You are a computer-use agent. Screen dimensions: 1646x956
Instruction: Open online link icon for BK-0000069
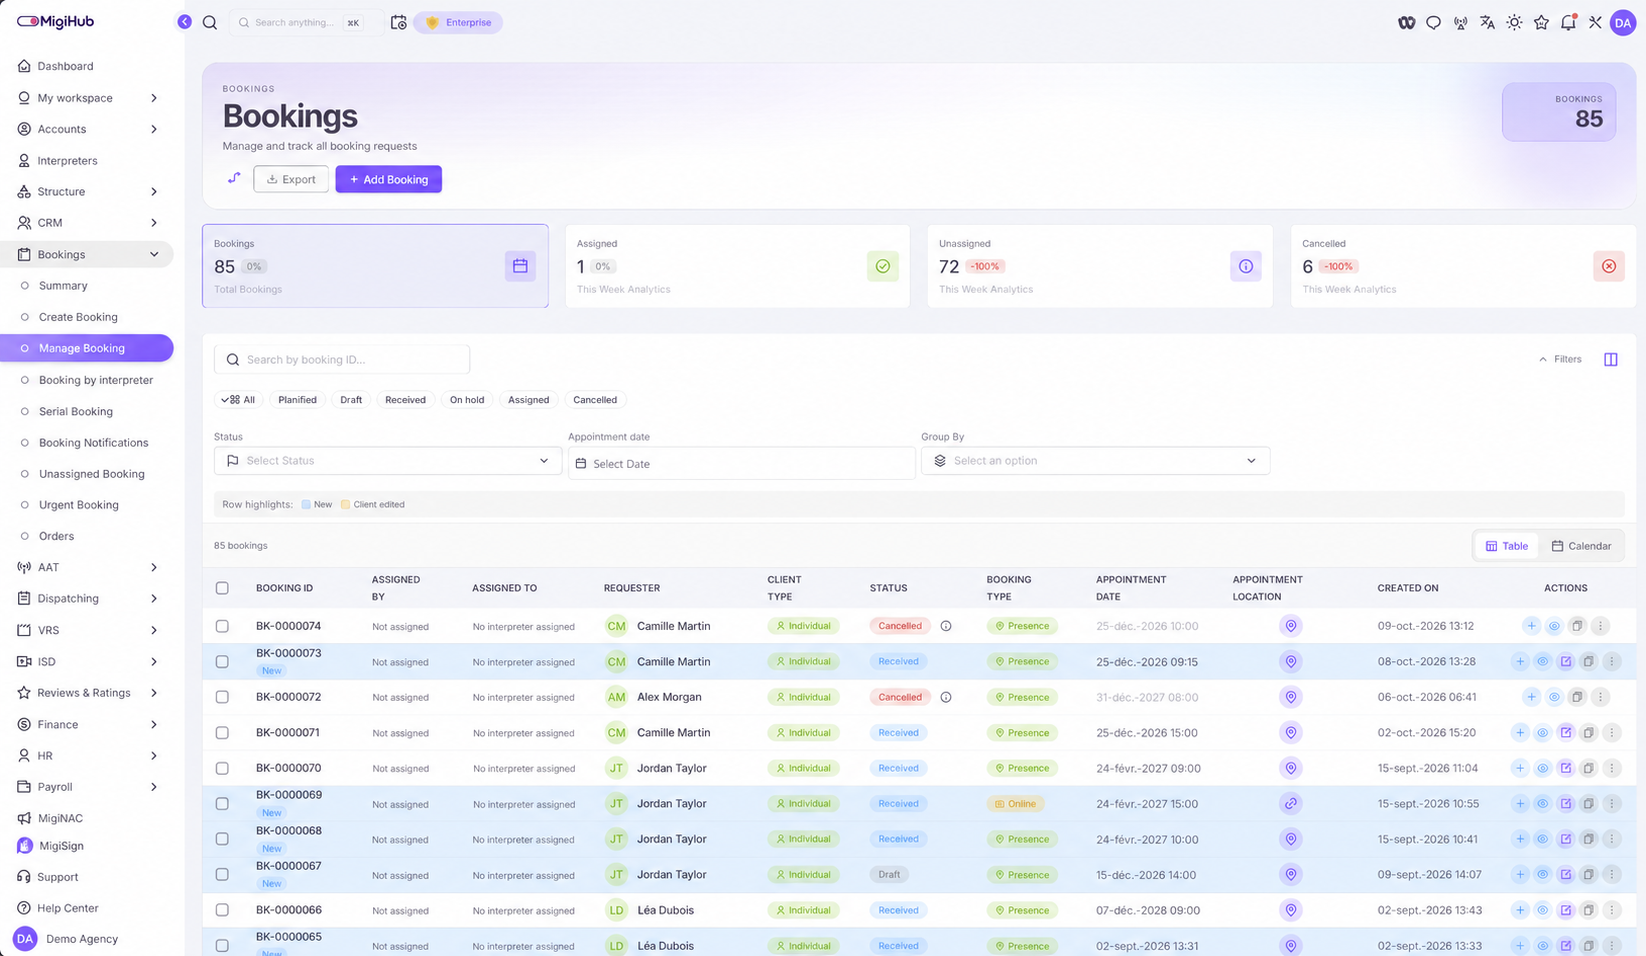pyautogui.click(x=1291, y=803)
